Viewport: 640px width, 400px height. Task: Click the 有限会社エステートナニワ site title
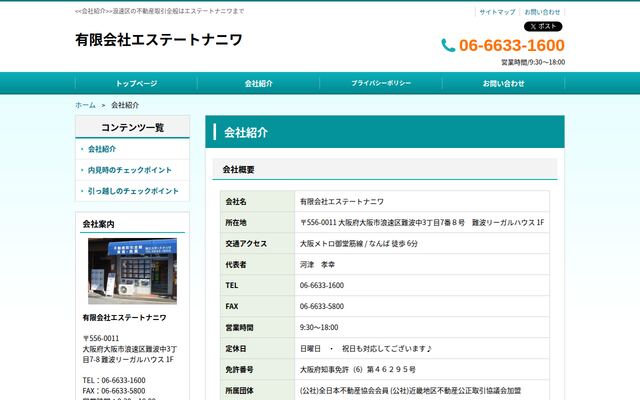(x=159, y=40)
